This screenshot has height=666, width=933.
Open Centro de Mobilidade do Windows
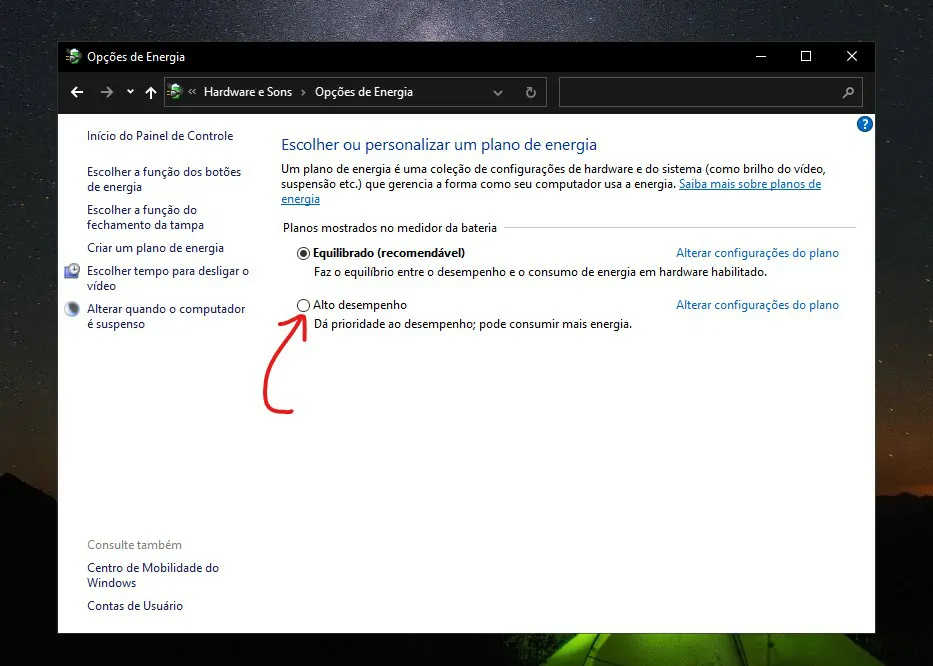point(153,575)
